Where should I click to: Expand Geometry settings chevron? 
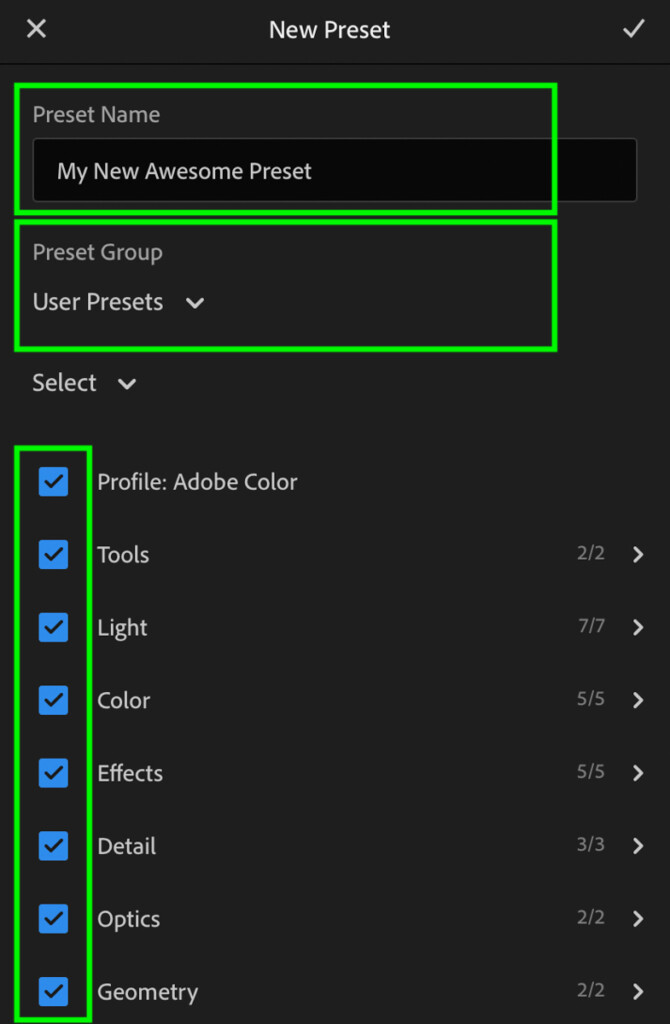pyautogui.click(x=638, y=991)
